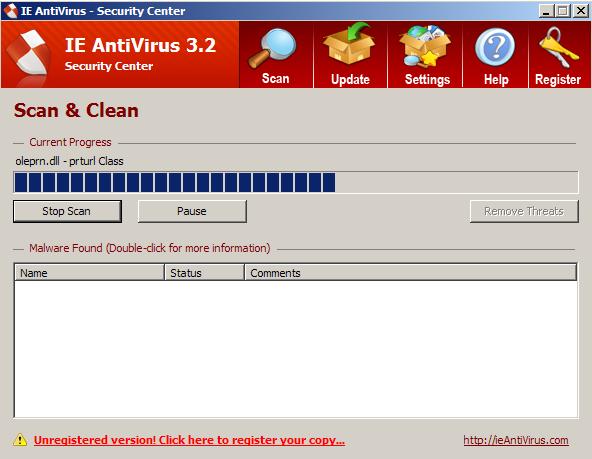
Task: Open Settings via the package icon
Action: point(426,46)
